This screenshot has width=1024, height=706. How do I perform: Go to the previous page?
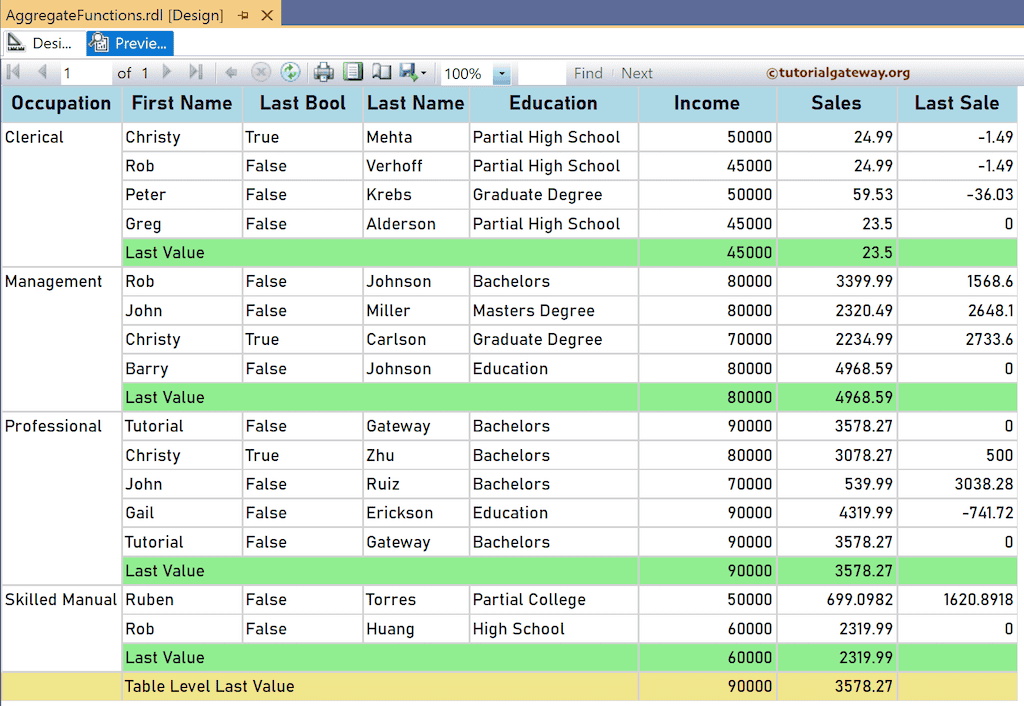click(x=42, y=72)
